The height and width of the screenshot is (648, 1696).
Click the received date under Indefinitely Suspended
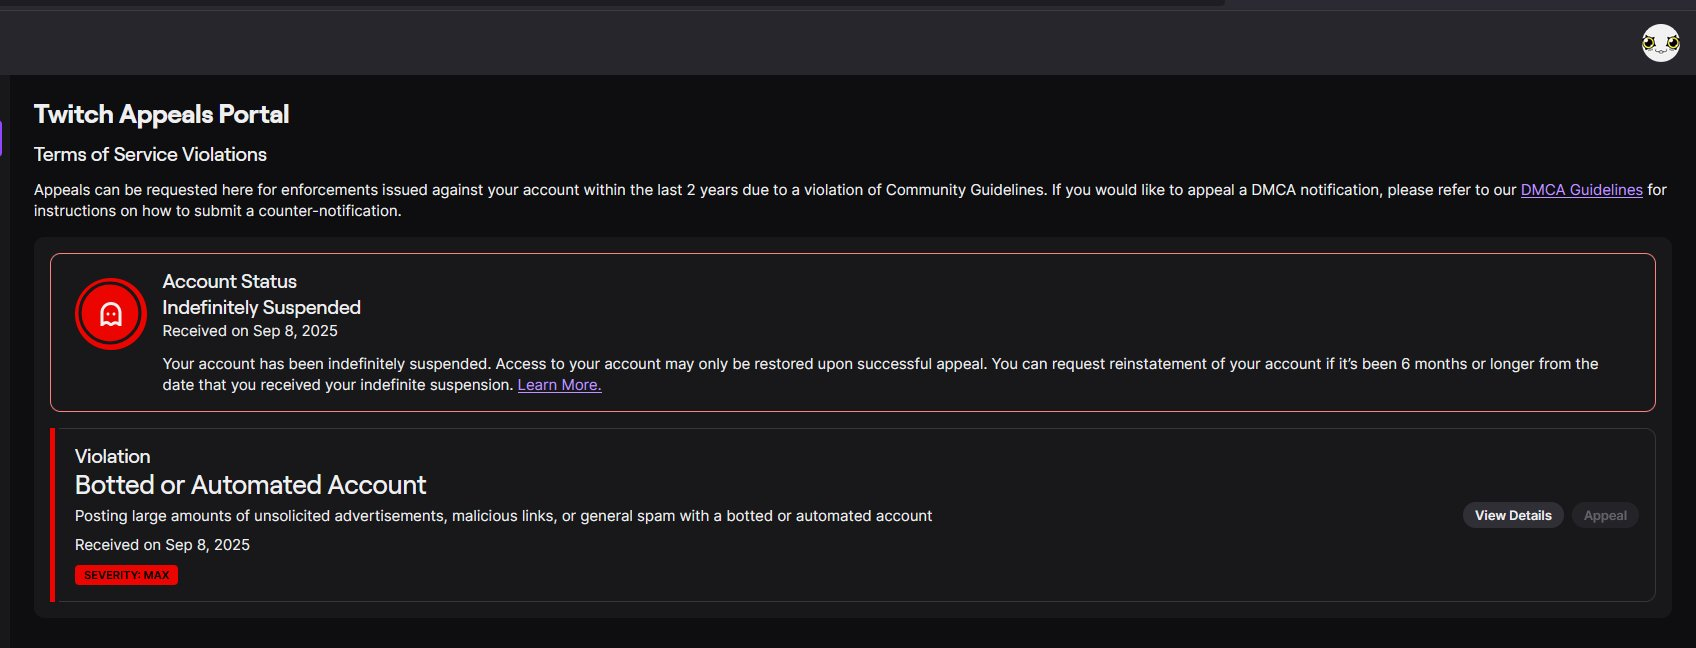click(250, 331)
